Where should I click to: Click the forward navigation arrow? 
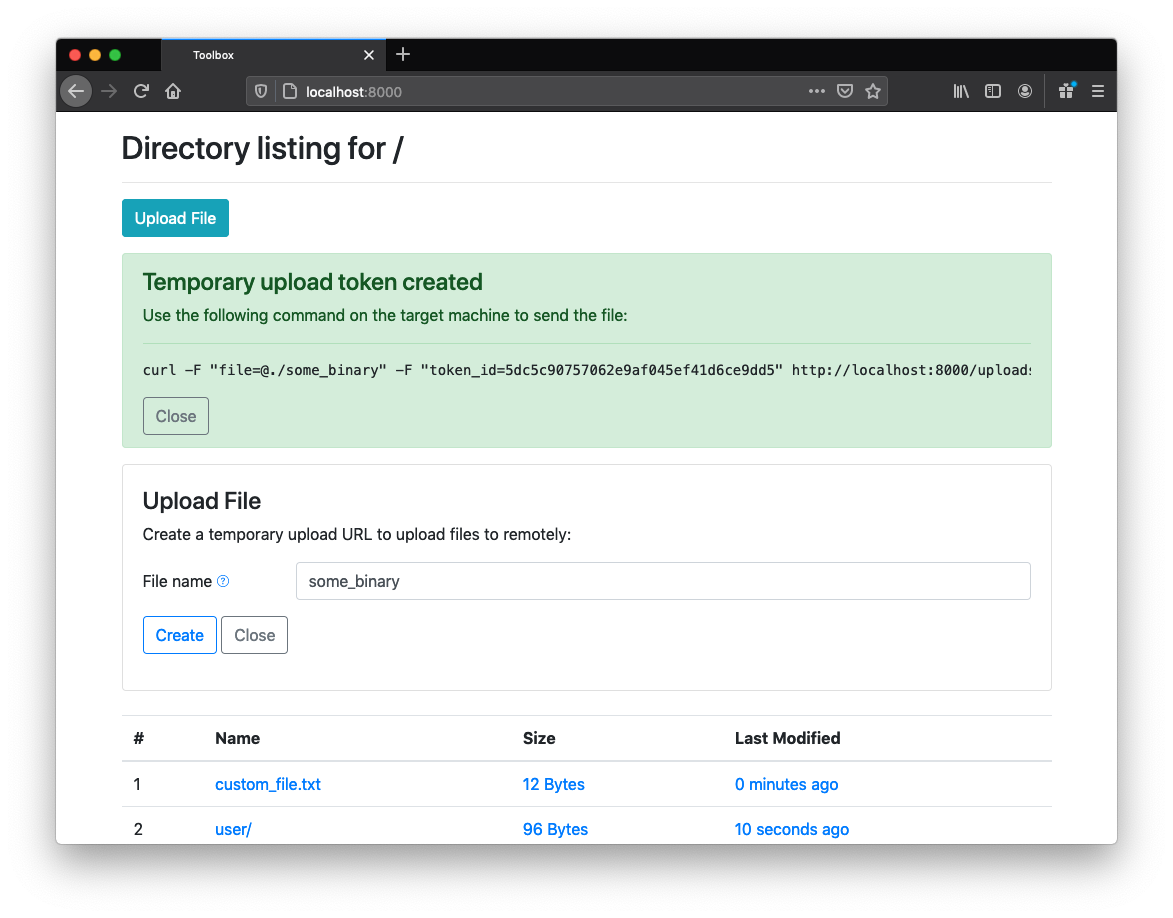point(109,91)
